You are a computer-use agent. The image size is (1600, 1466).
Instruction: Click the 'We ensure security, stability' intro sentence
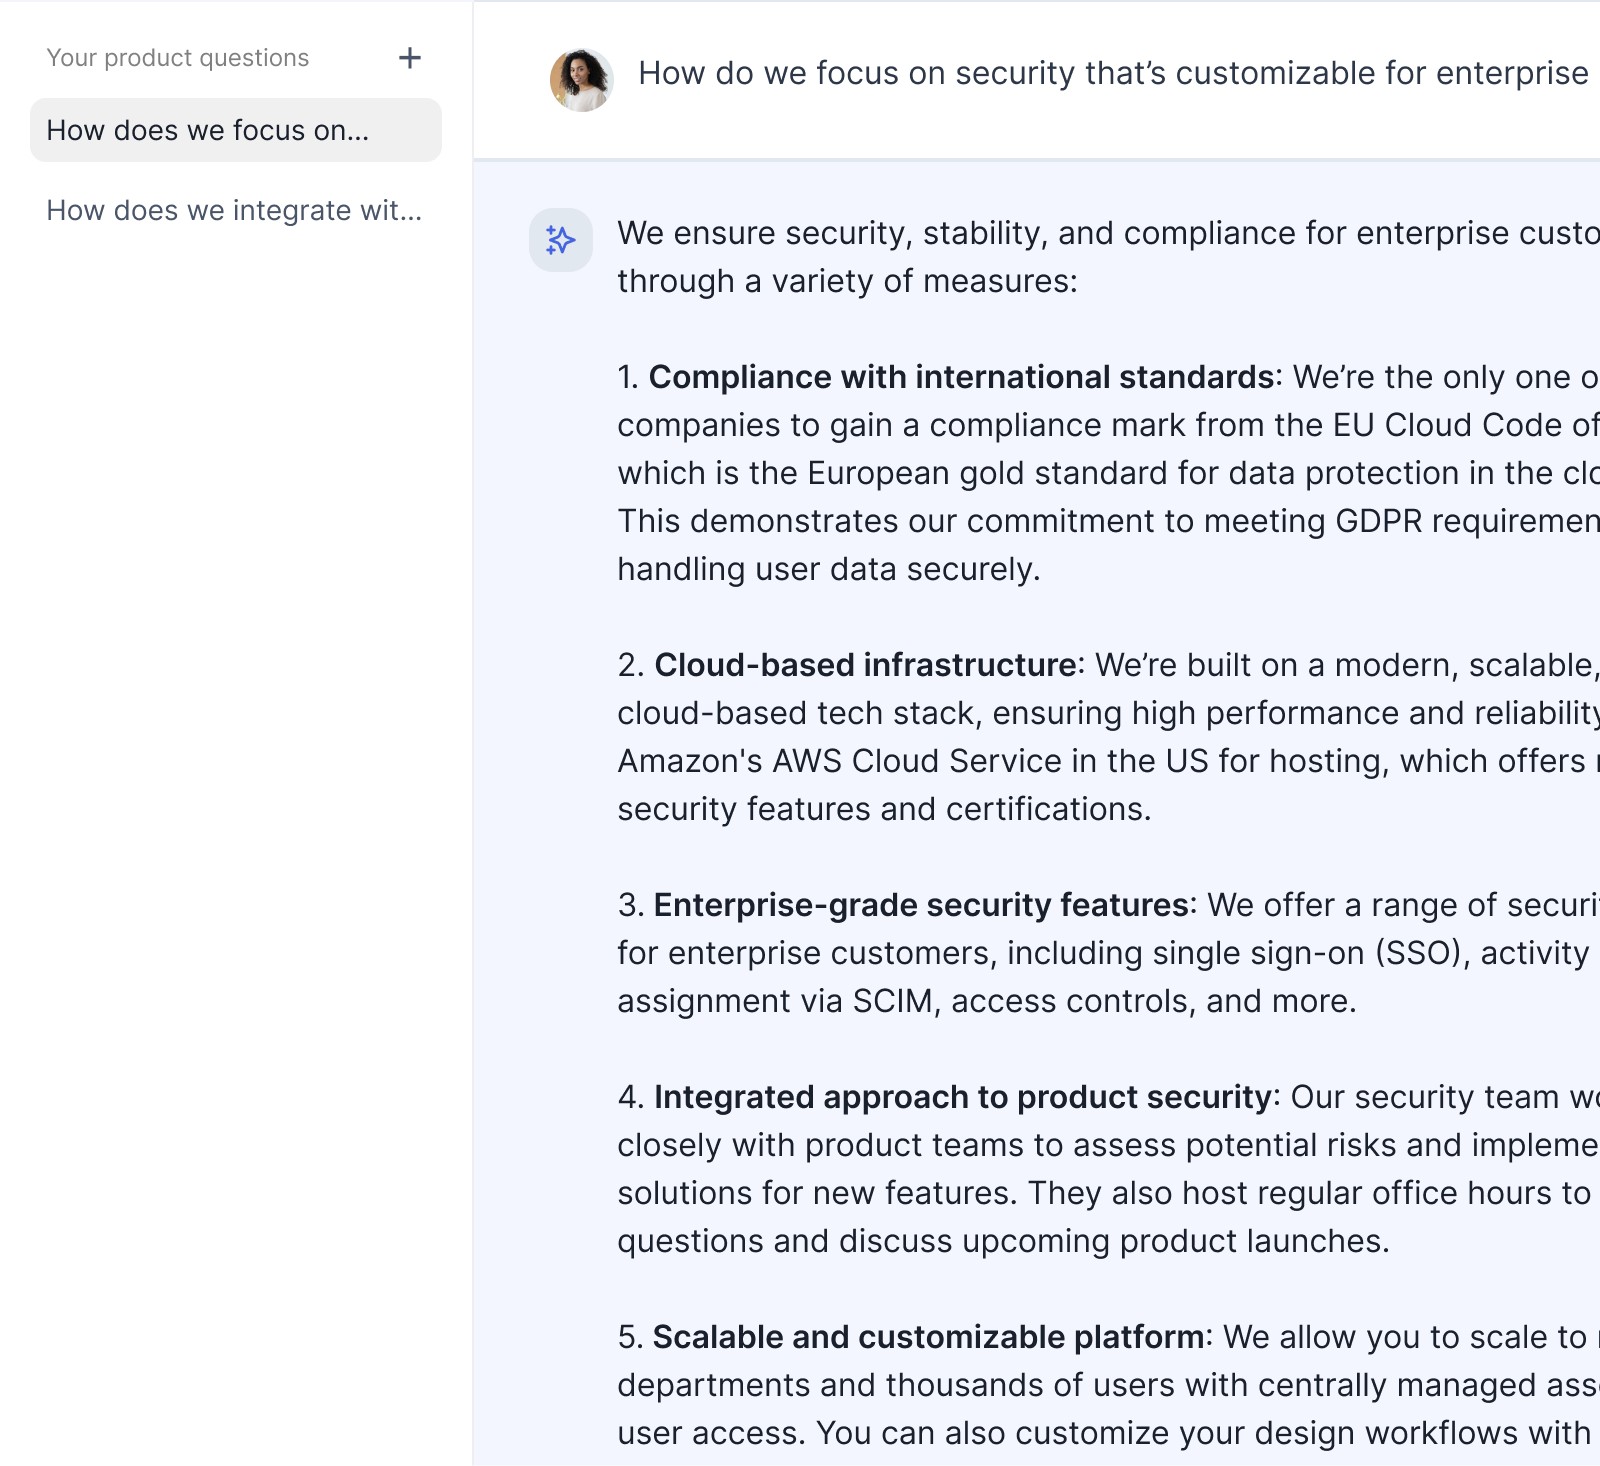click(x=1108, y=233)
